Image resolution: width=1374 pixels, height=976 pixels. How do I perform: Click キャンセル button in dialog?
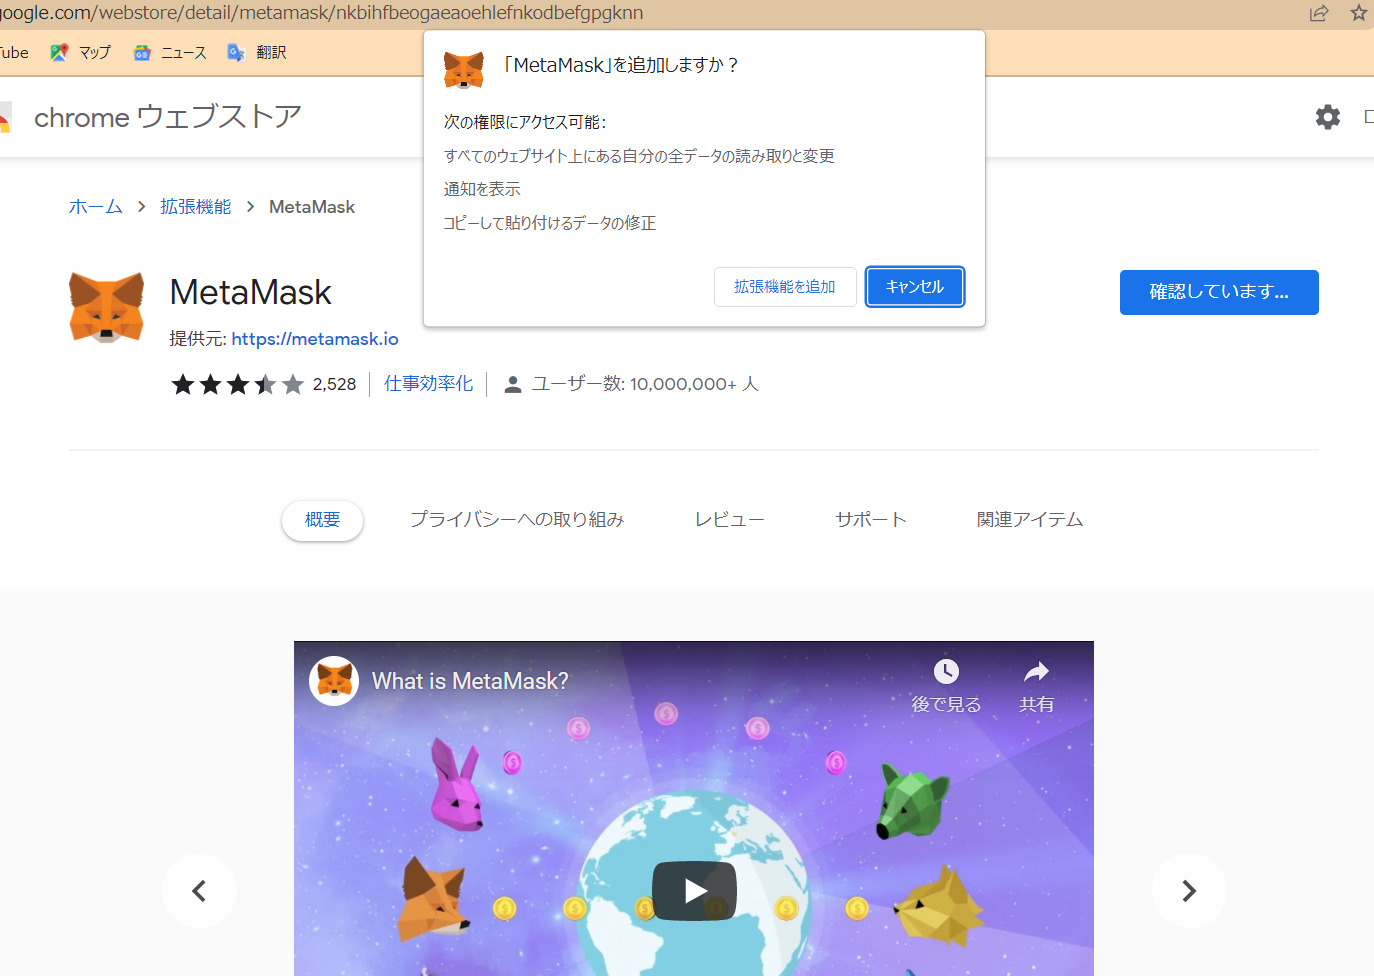(x=915, y=287)
